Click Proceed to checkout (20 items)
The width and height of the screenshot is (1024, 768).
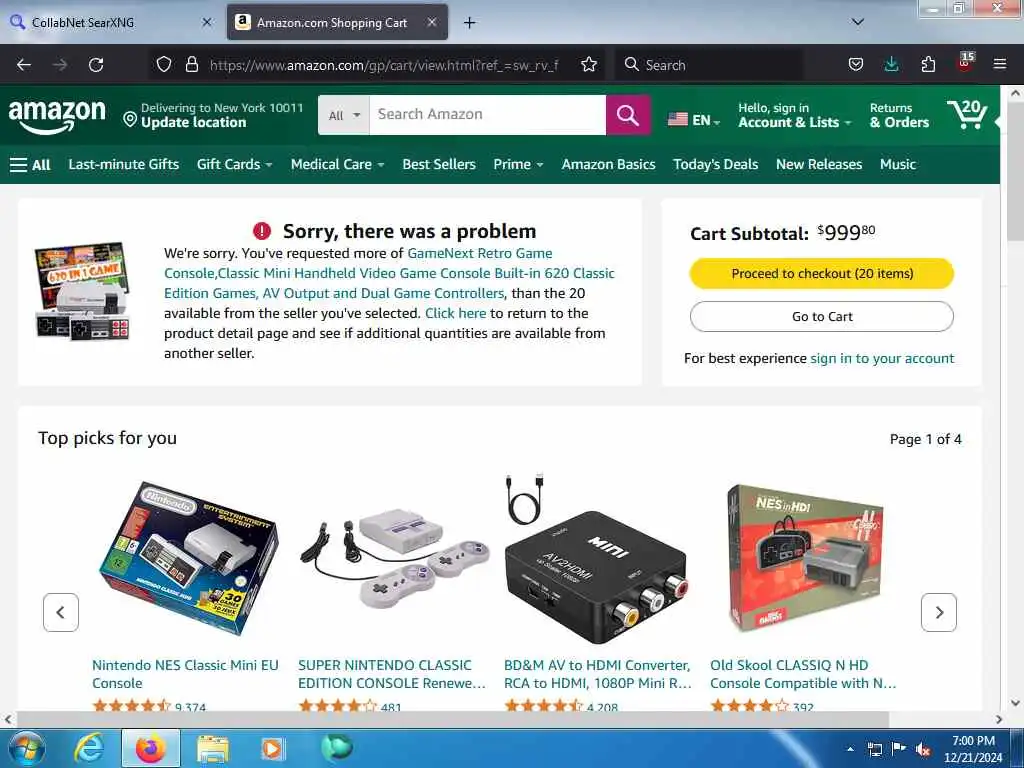tap(822, 274)
